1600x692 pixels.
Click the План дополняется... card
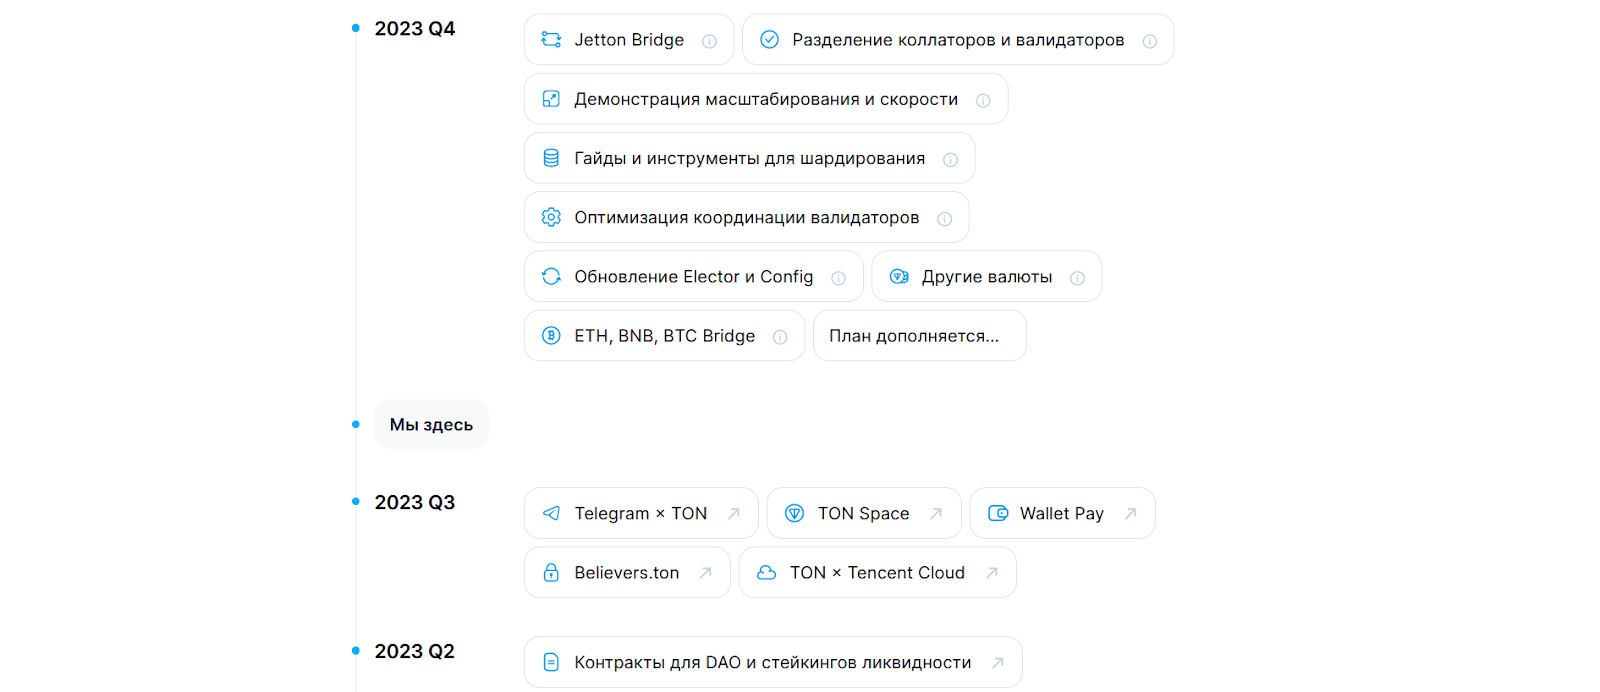(920, 335)
